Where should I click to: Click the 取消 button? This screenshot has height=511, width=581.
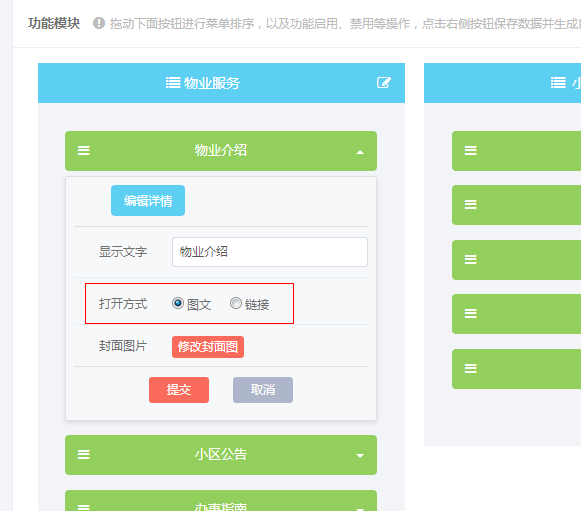263,390
